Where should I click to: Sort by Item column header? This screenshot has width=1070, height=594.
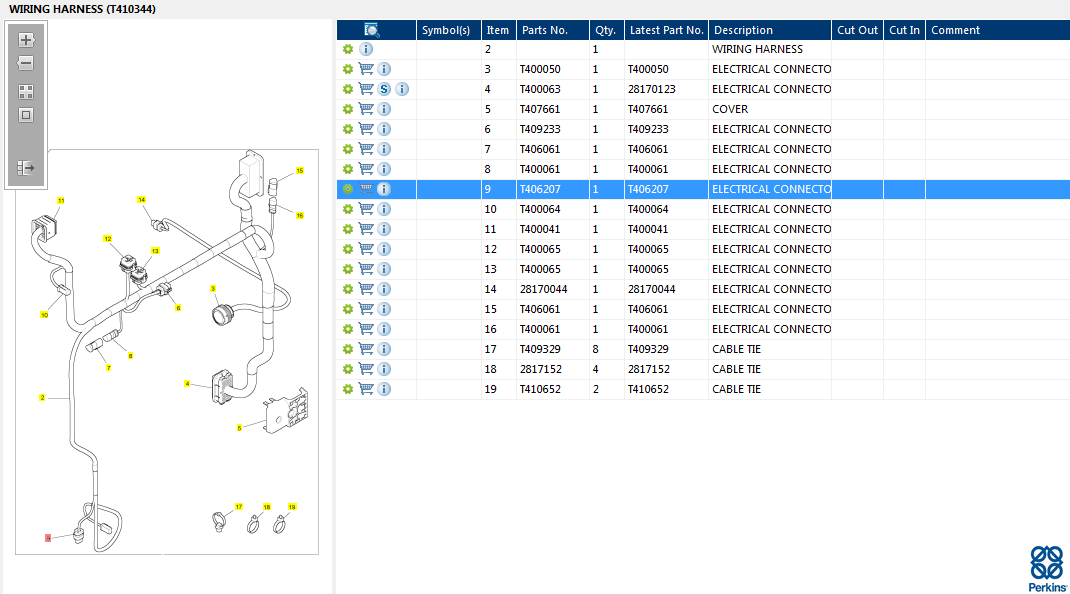click(x=498, y=30)
